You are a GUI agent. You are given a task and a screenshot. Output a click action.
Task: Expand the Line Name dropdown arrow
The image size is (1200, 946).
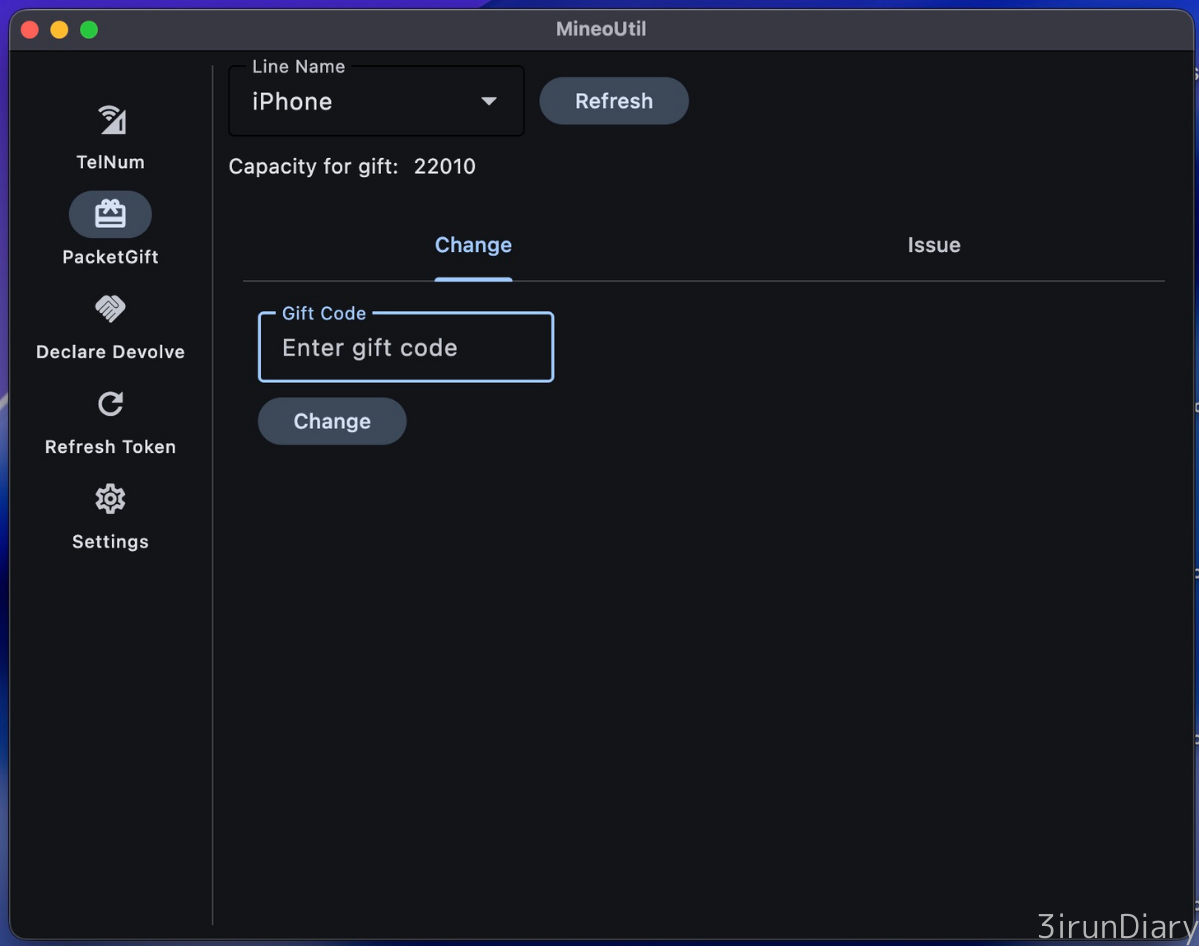click(489, 101)
